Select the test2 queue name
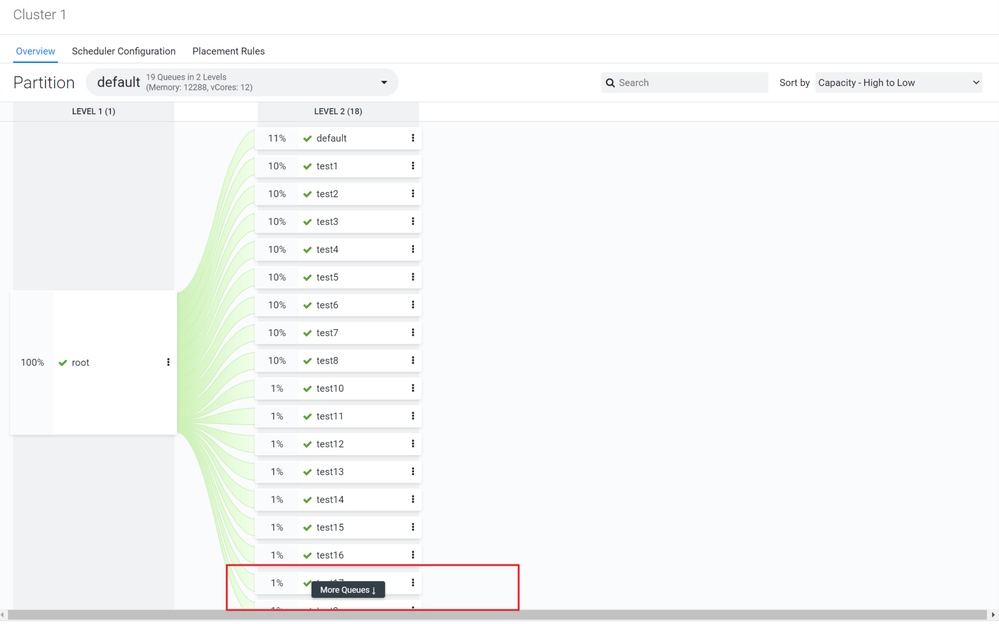This screenshot has width=999, height=624. tap(327, 194)
